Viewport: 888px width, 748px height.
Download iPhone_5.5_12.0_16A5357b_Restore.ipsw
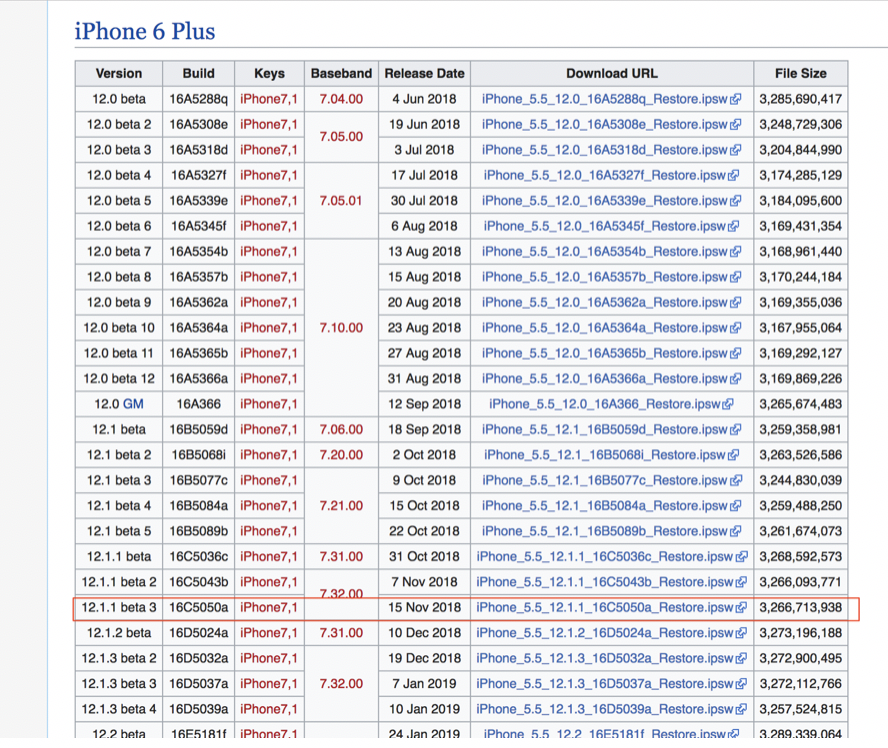tap(611, 277)
